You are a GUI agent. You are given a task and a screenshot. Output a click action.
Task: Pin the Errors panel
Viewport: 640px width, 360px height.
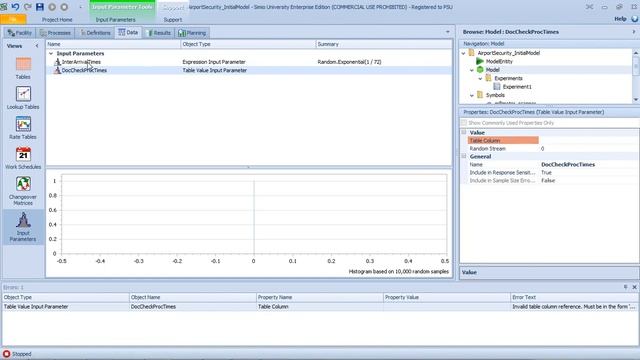[x=626, y=287]
